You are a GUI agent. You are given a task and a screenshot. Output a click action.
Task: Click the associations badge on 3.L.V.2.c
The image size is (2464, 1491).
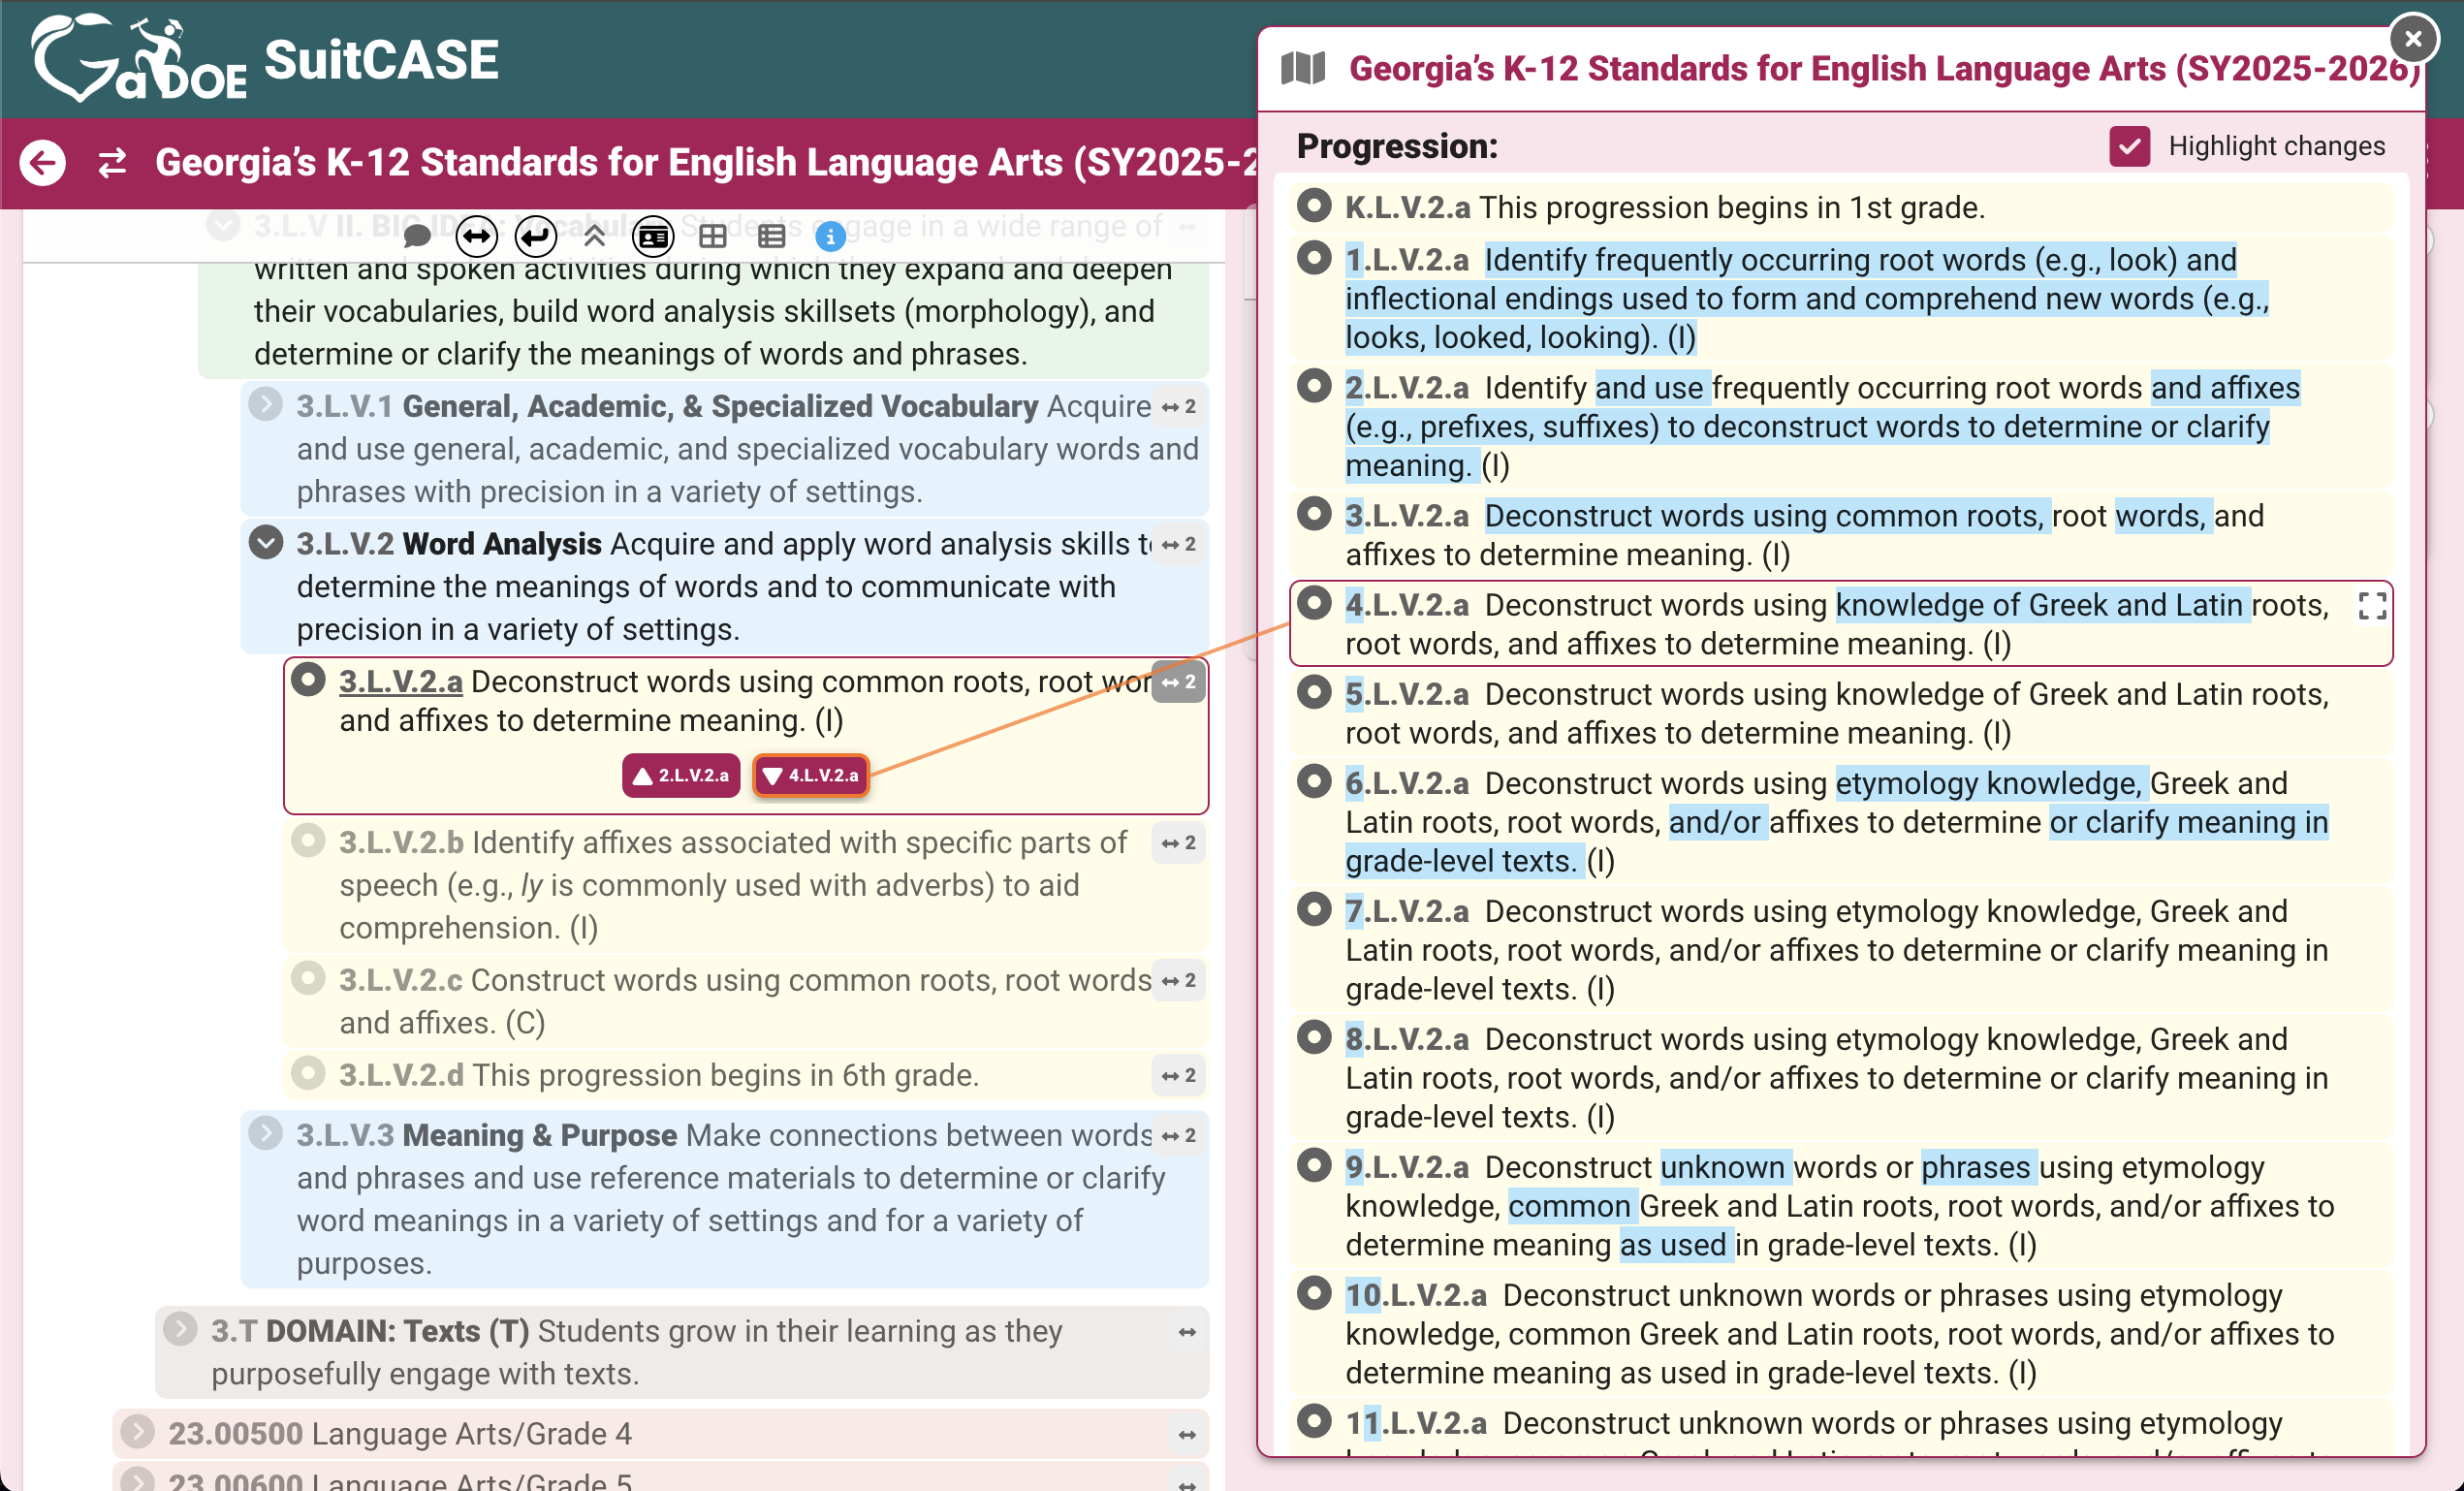point(1179,981)
